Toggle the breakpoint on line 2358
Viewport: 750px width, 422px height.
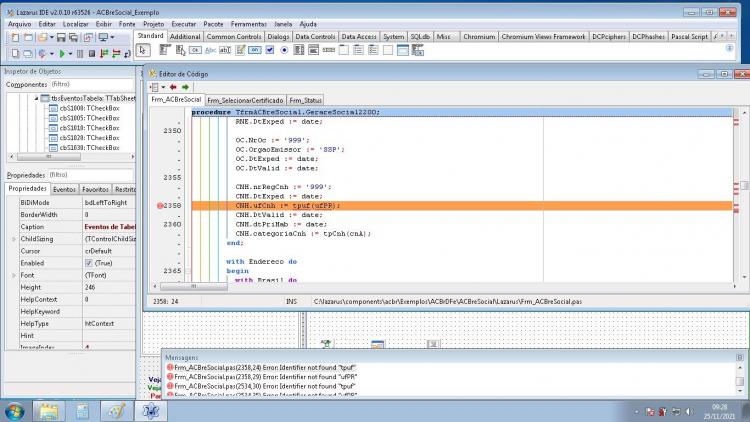(x=160, y=206)
